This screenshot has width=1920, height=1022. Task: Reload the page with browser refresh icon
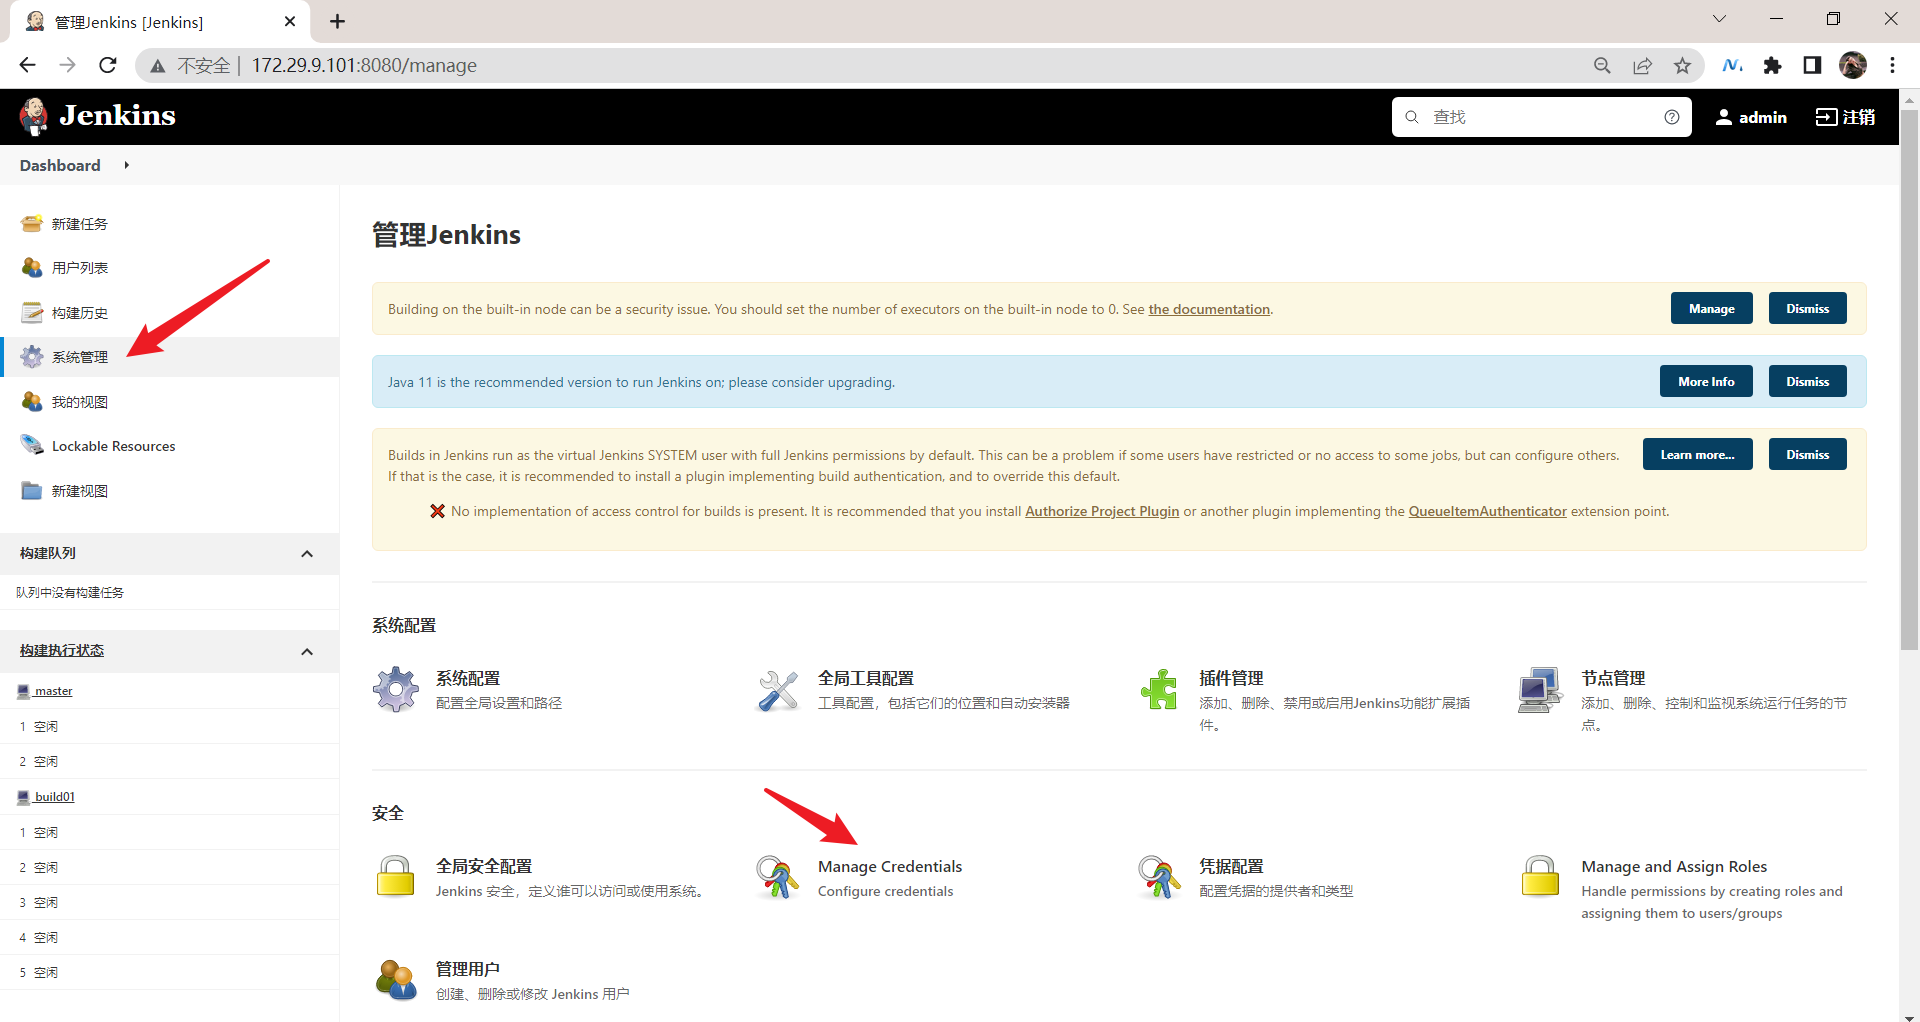[108, 65]
